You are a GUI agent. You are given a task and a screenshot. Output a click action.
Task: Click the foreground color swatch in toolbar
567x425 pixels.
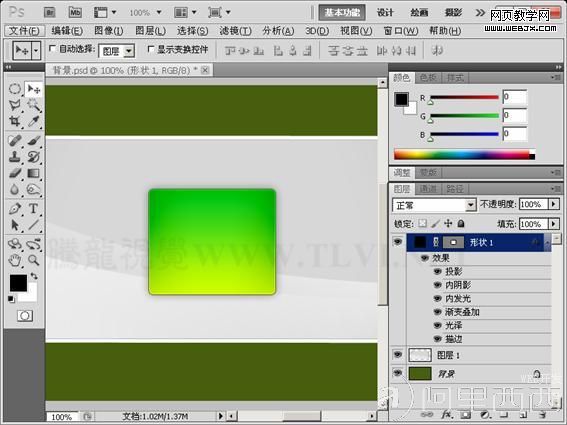(18, 283)
